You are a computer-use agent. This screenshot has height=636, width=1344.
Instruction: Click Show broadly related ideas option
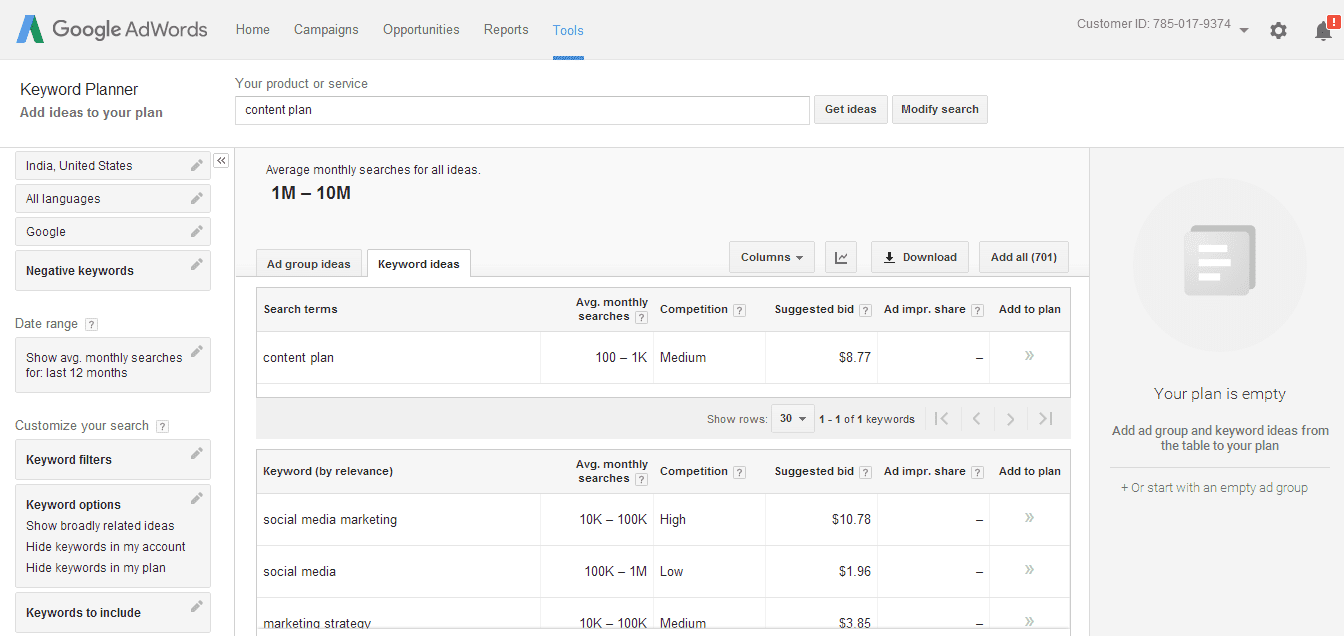pyautogui.click(x=100, y=526)
